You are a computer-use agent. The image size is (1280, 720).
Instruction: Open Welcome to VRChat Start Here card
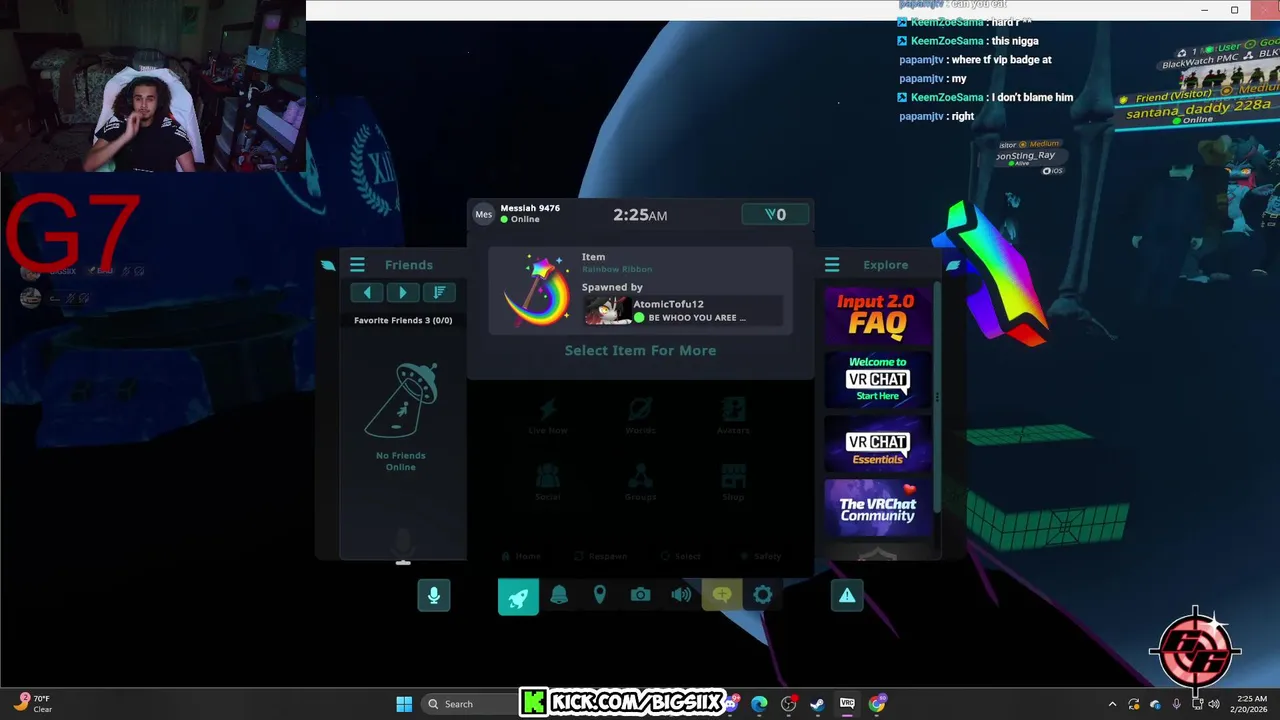(x=878, y=380)
